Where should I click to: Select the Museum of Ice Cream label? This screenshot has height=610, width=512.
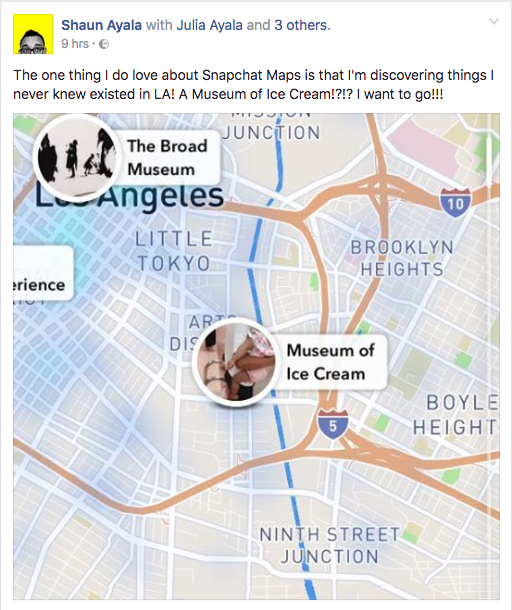coord(331,362)
